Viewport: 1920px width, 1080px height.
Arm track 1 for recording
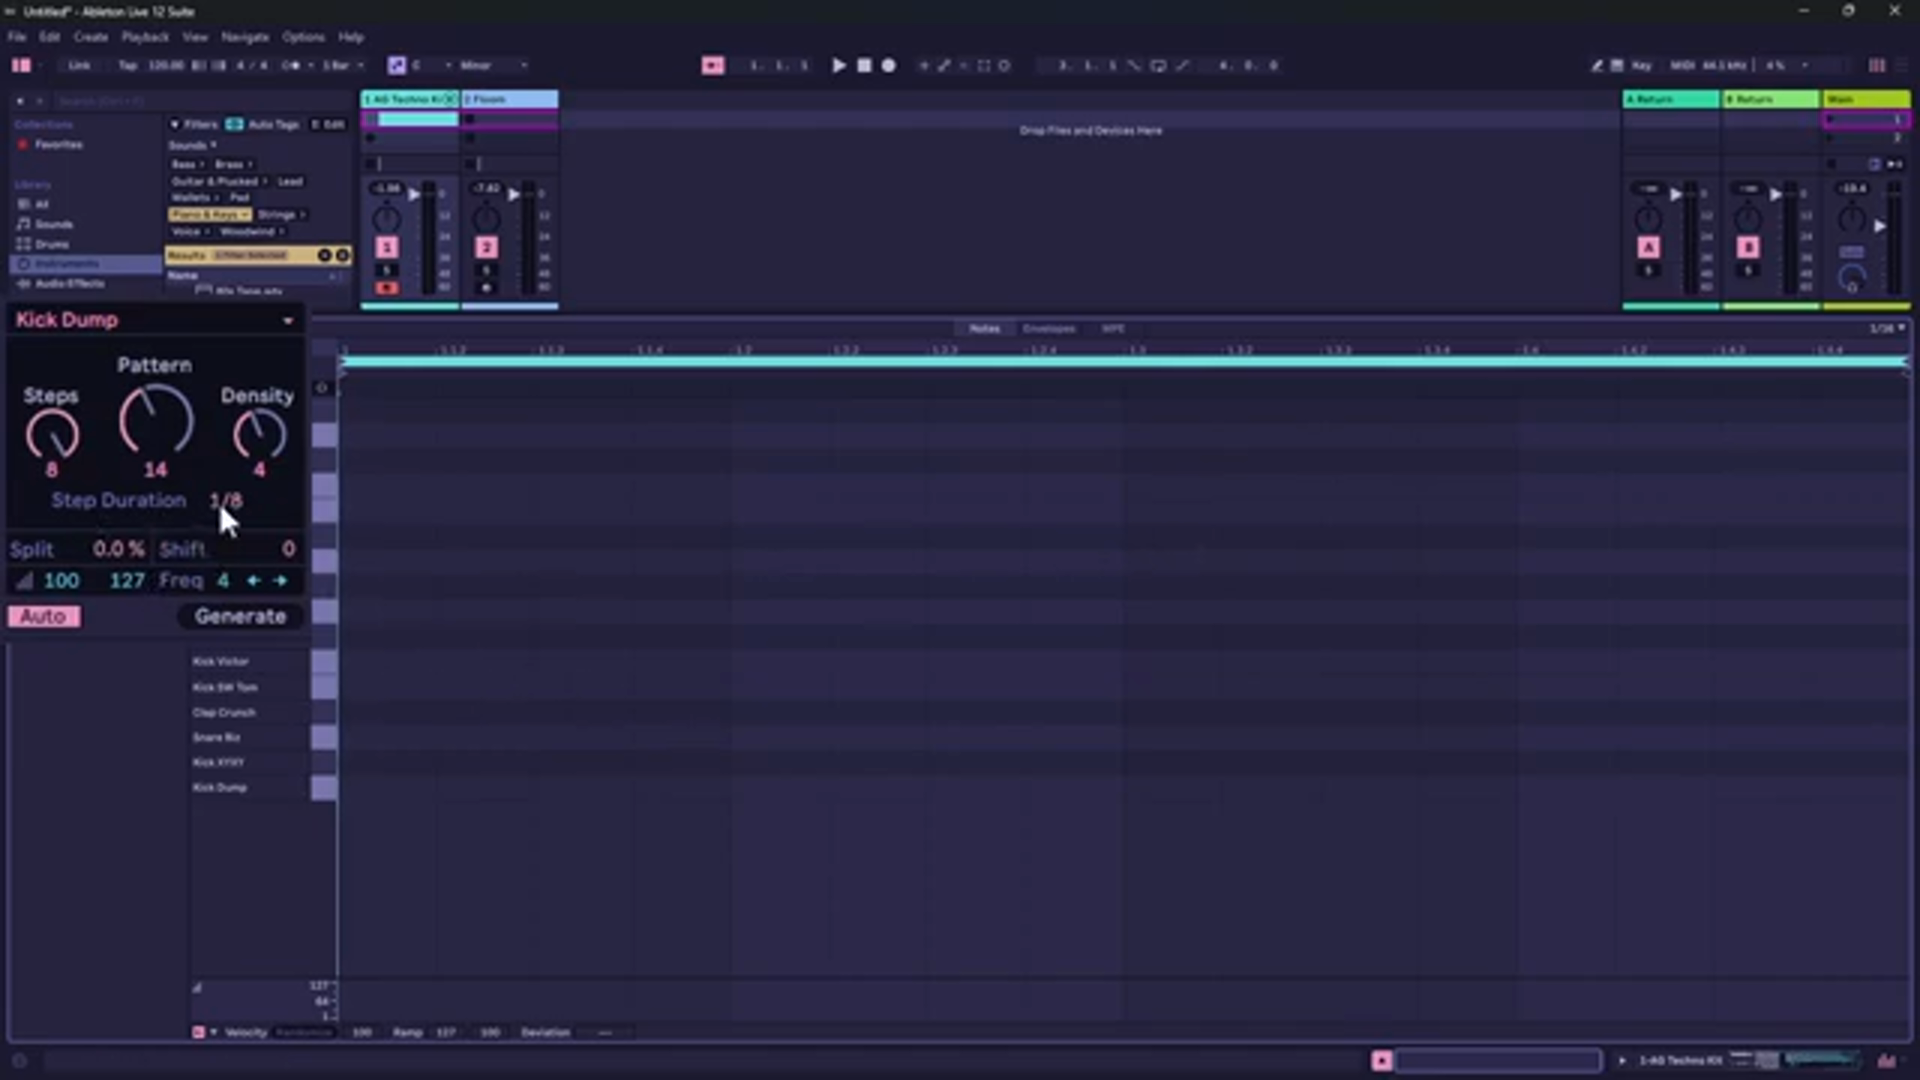[x=387, y=288]
